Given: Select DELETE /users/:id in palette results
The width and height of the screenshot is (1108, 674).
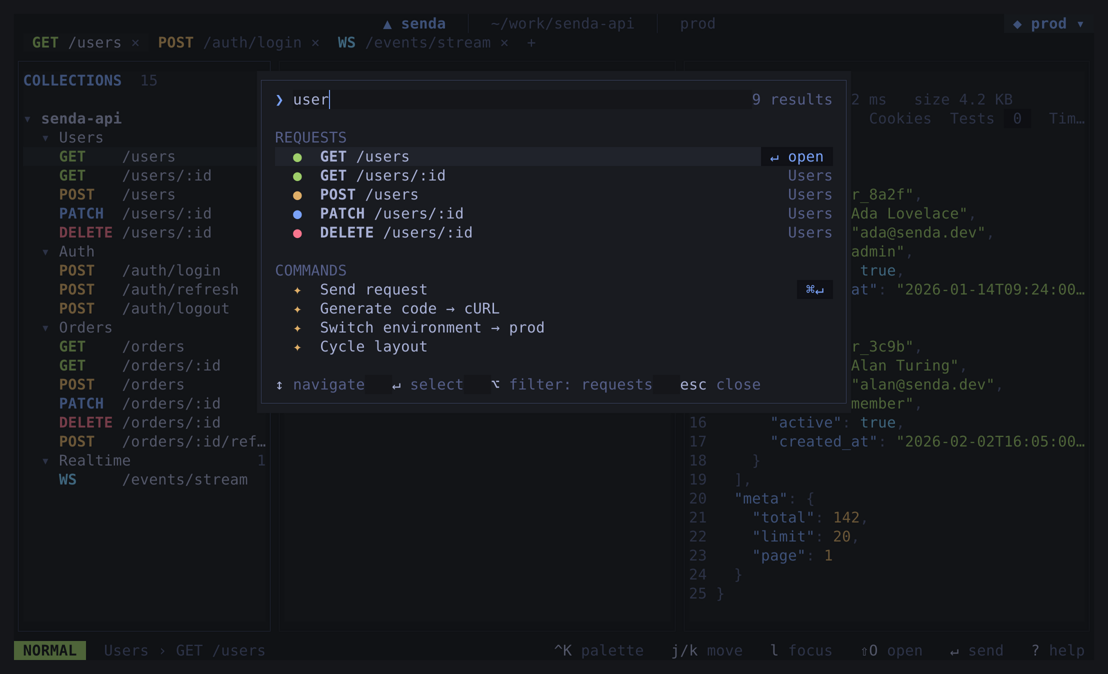Looking at the screenshot, I should tap(553, 233).
